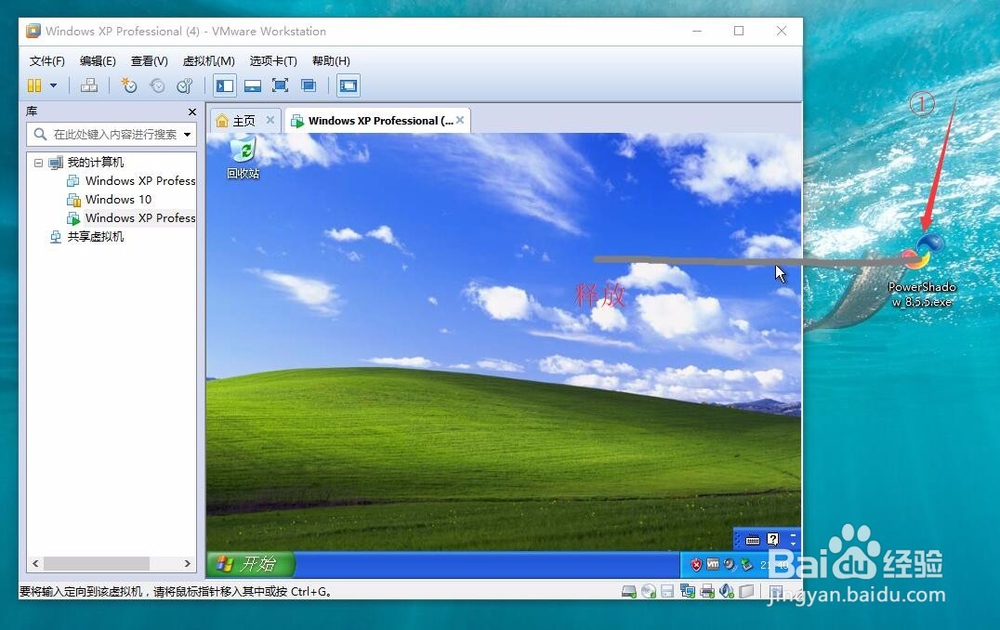Click the safely remove hardware tray icon
The height and width of the screenshot is (630, 1000).
click(746, 564)
